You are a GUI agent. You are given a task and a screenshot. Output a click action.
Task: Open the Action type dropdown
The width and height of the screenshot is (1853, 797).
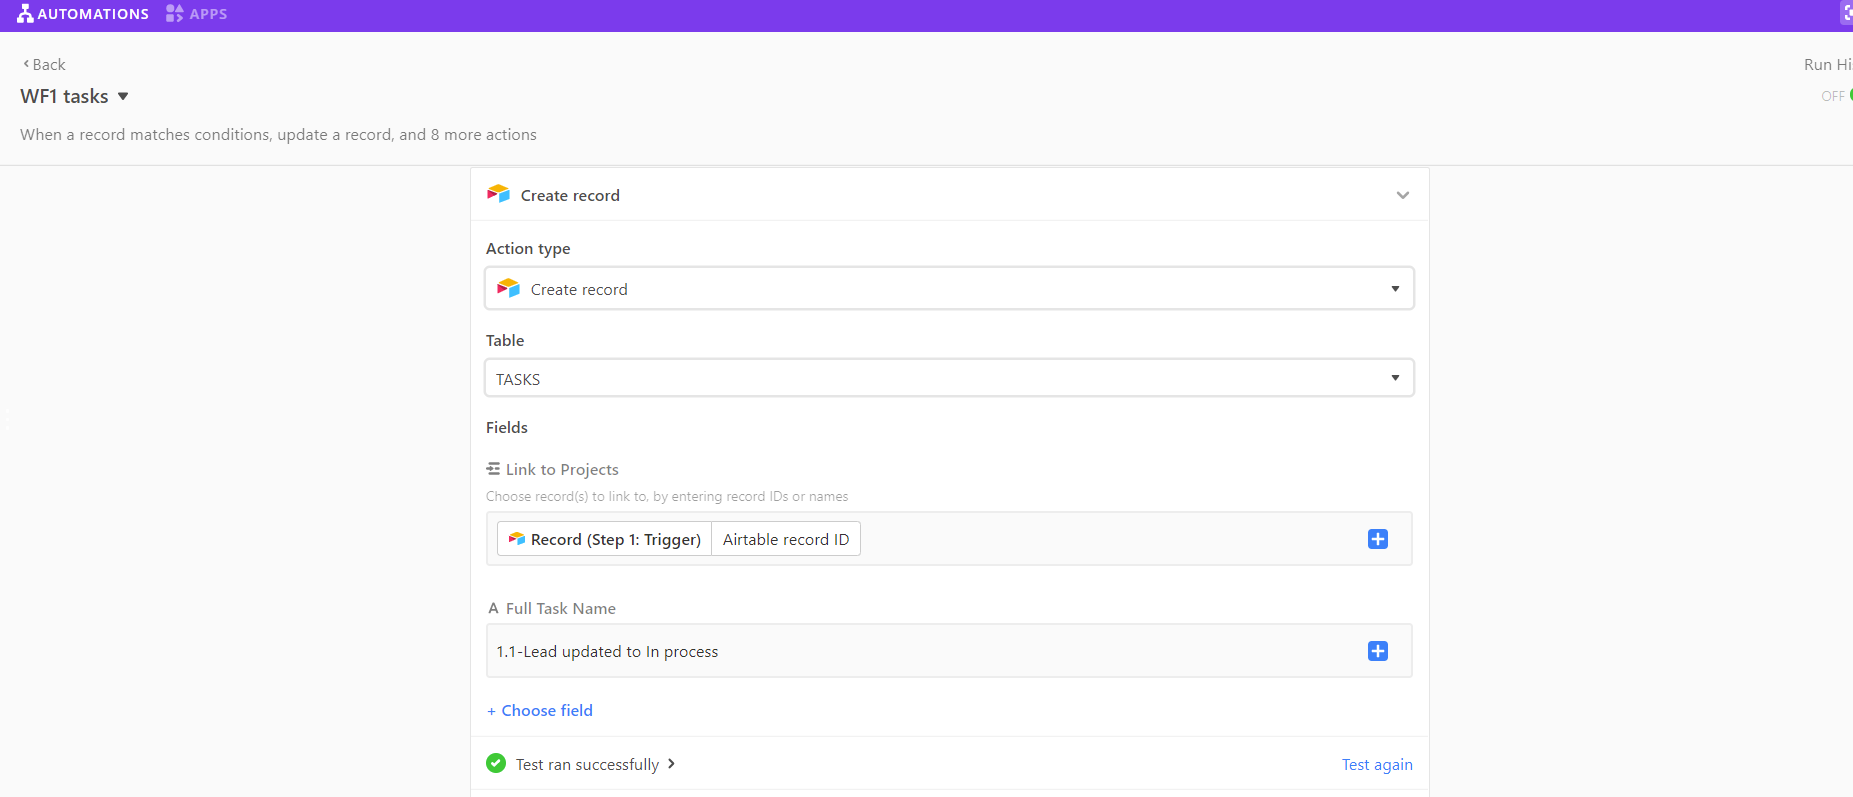coord(949,288)
